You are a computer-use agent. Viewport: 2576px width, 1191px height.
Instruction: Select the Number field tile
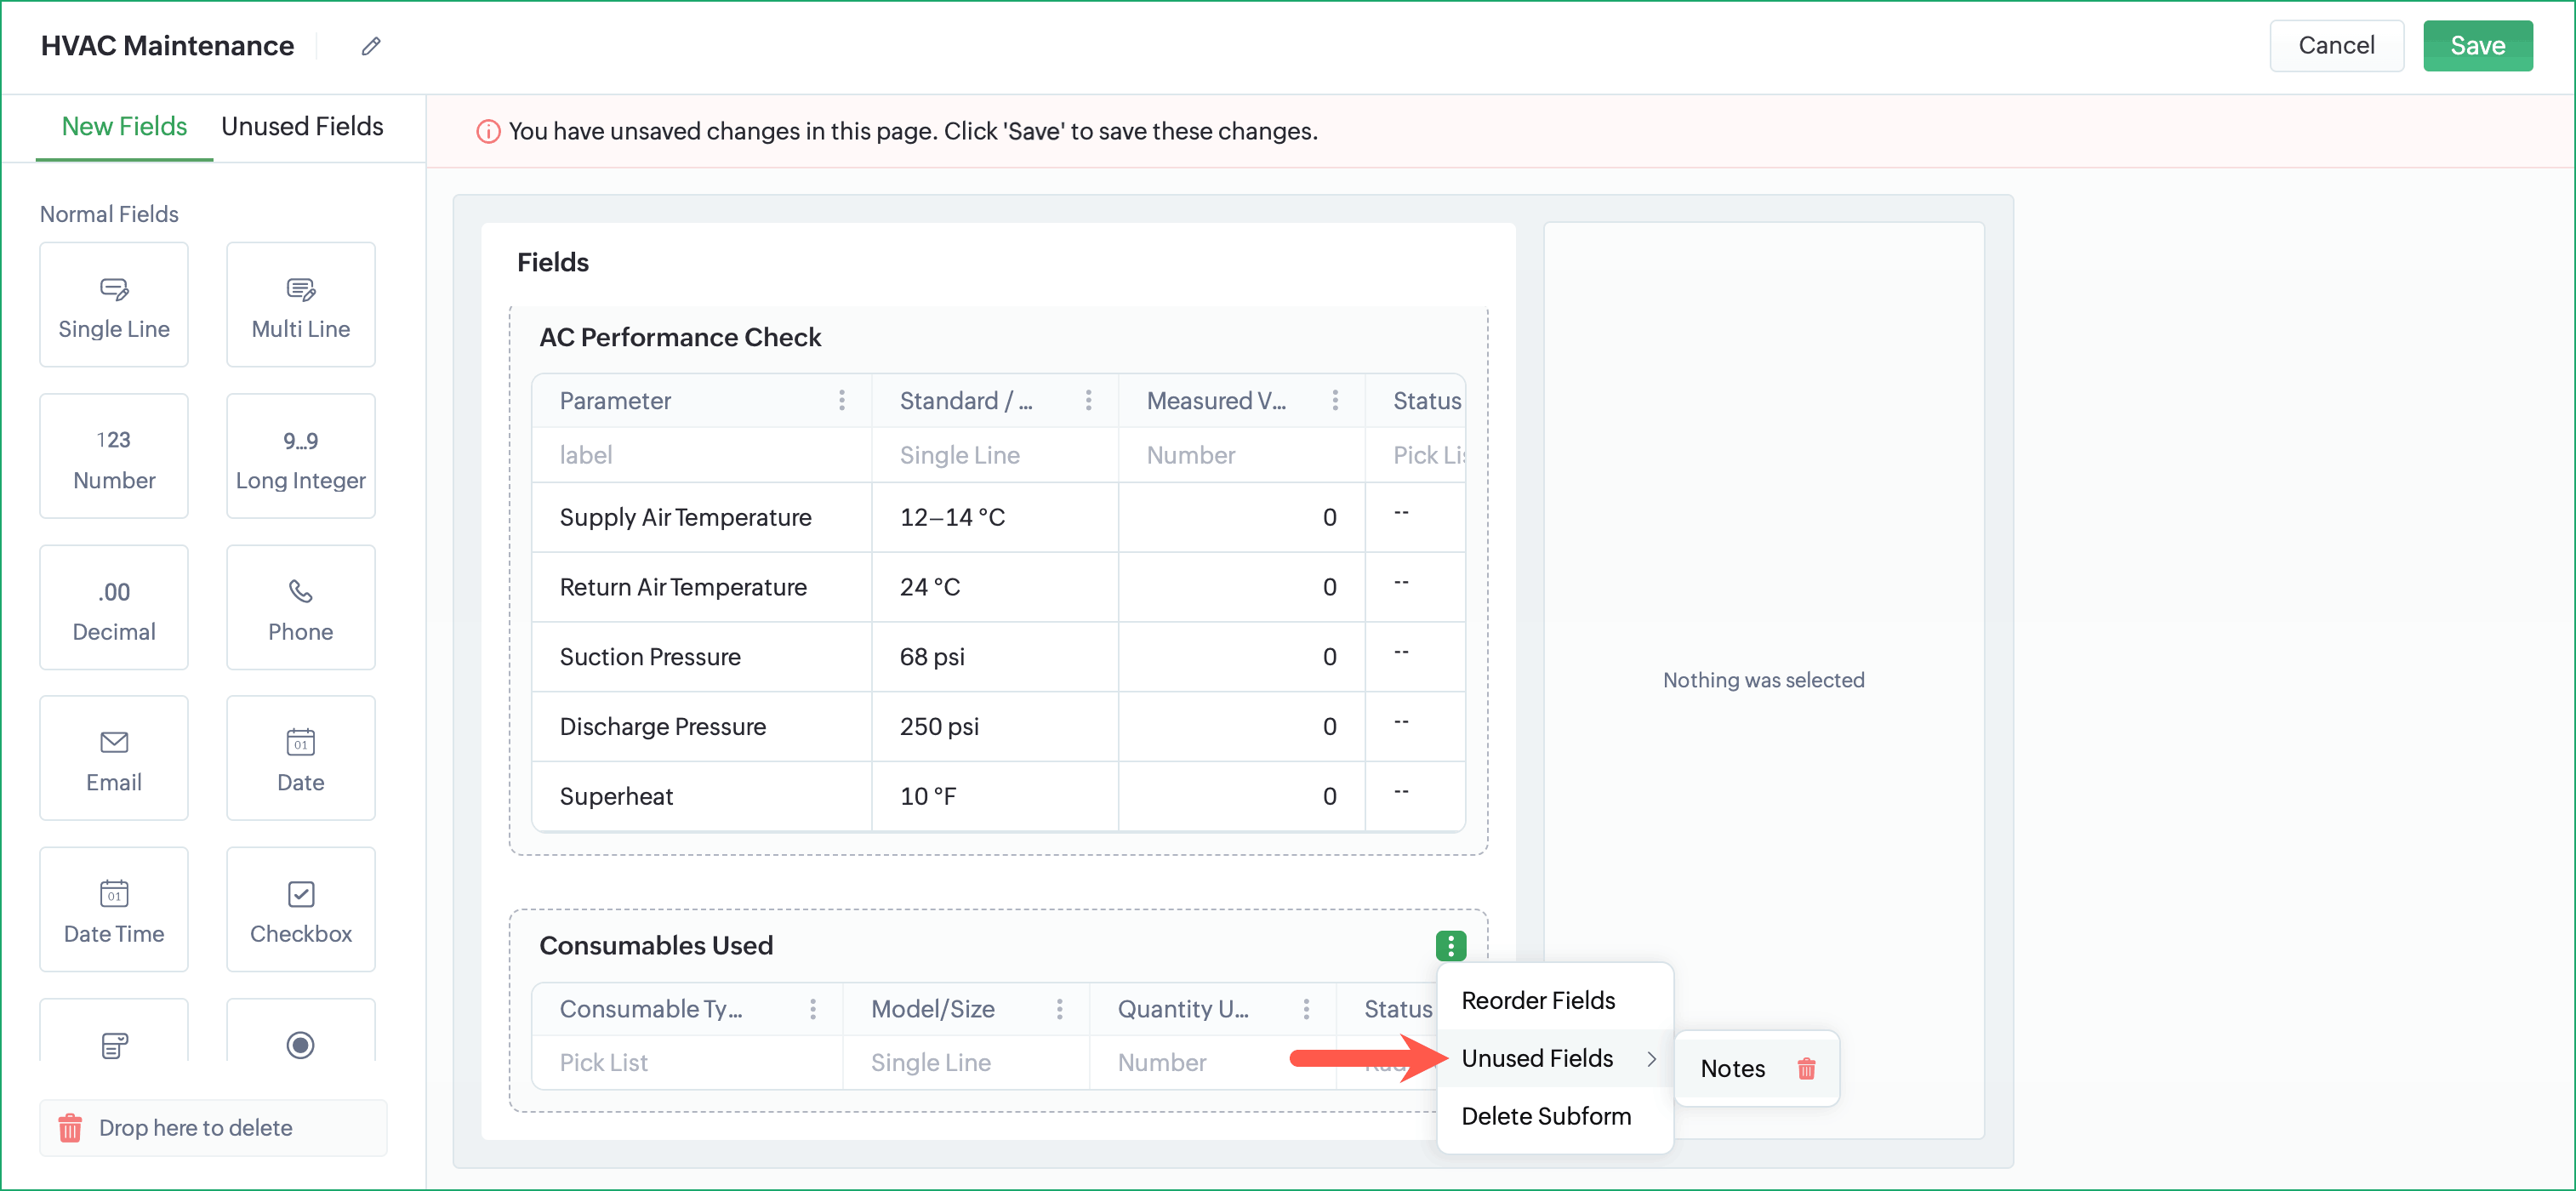114,456
